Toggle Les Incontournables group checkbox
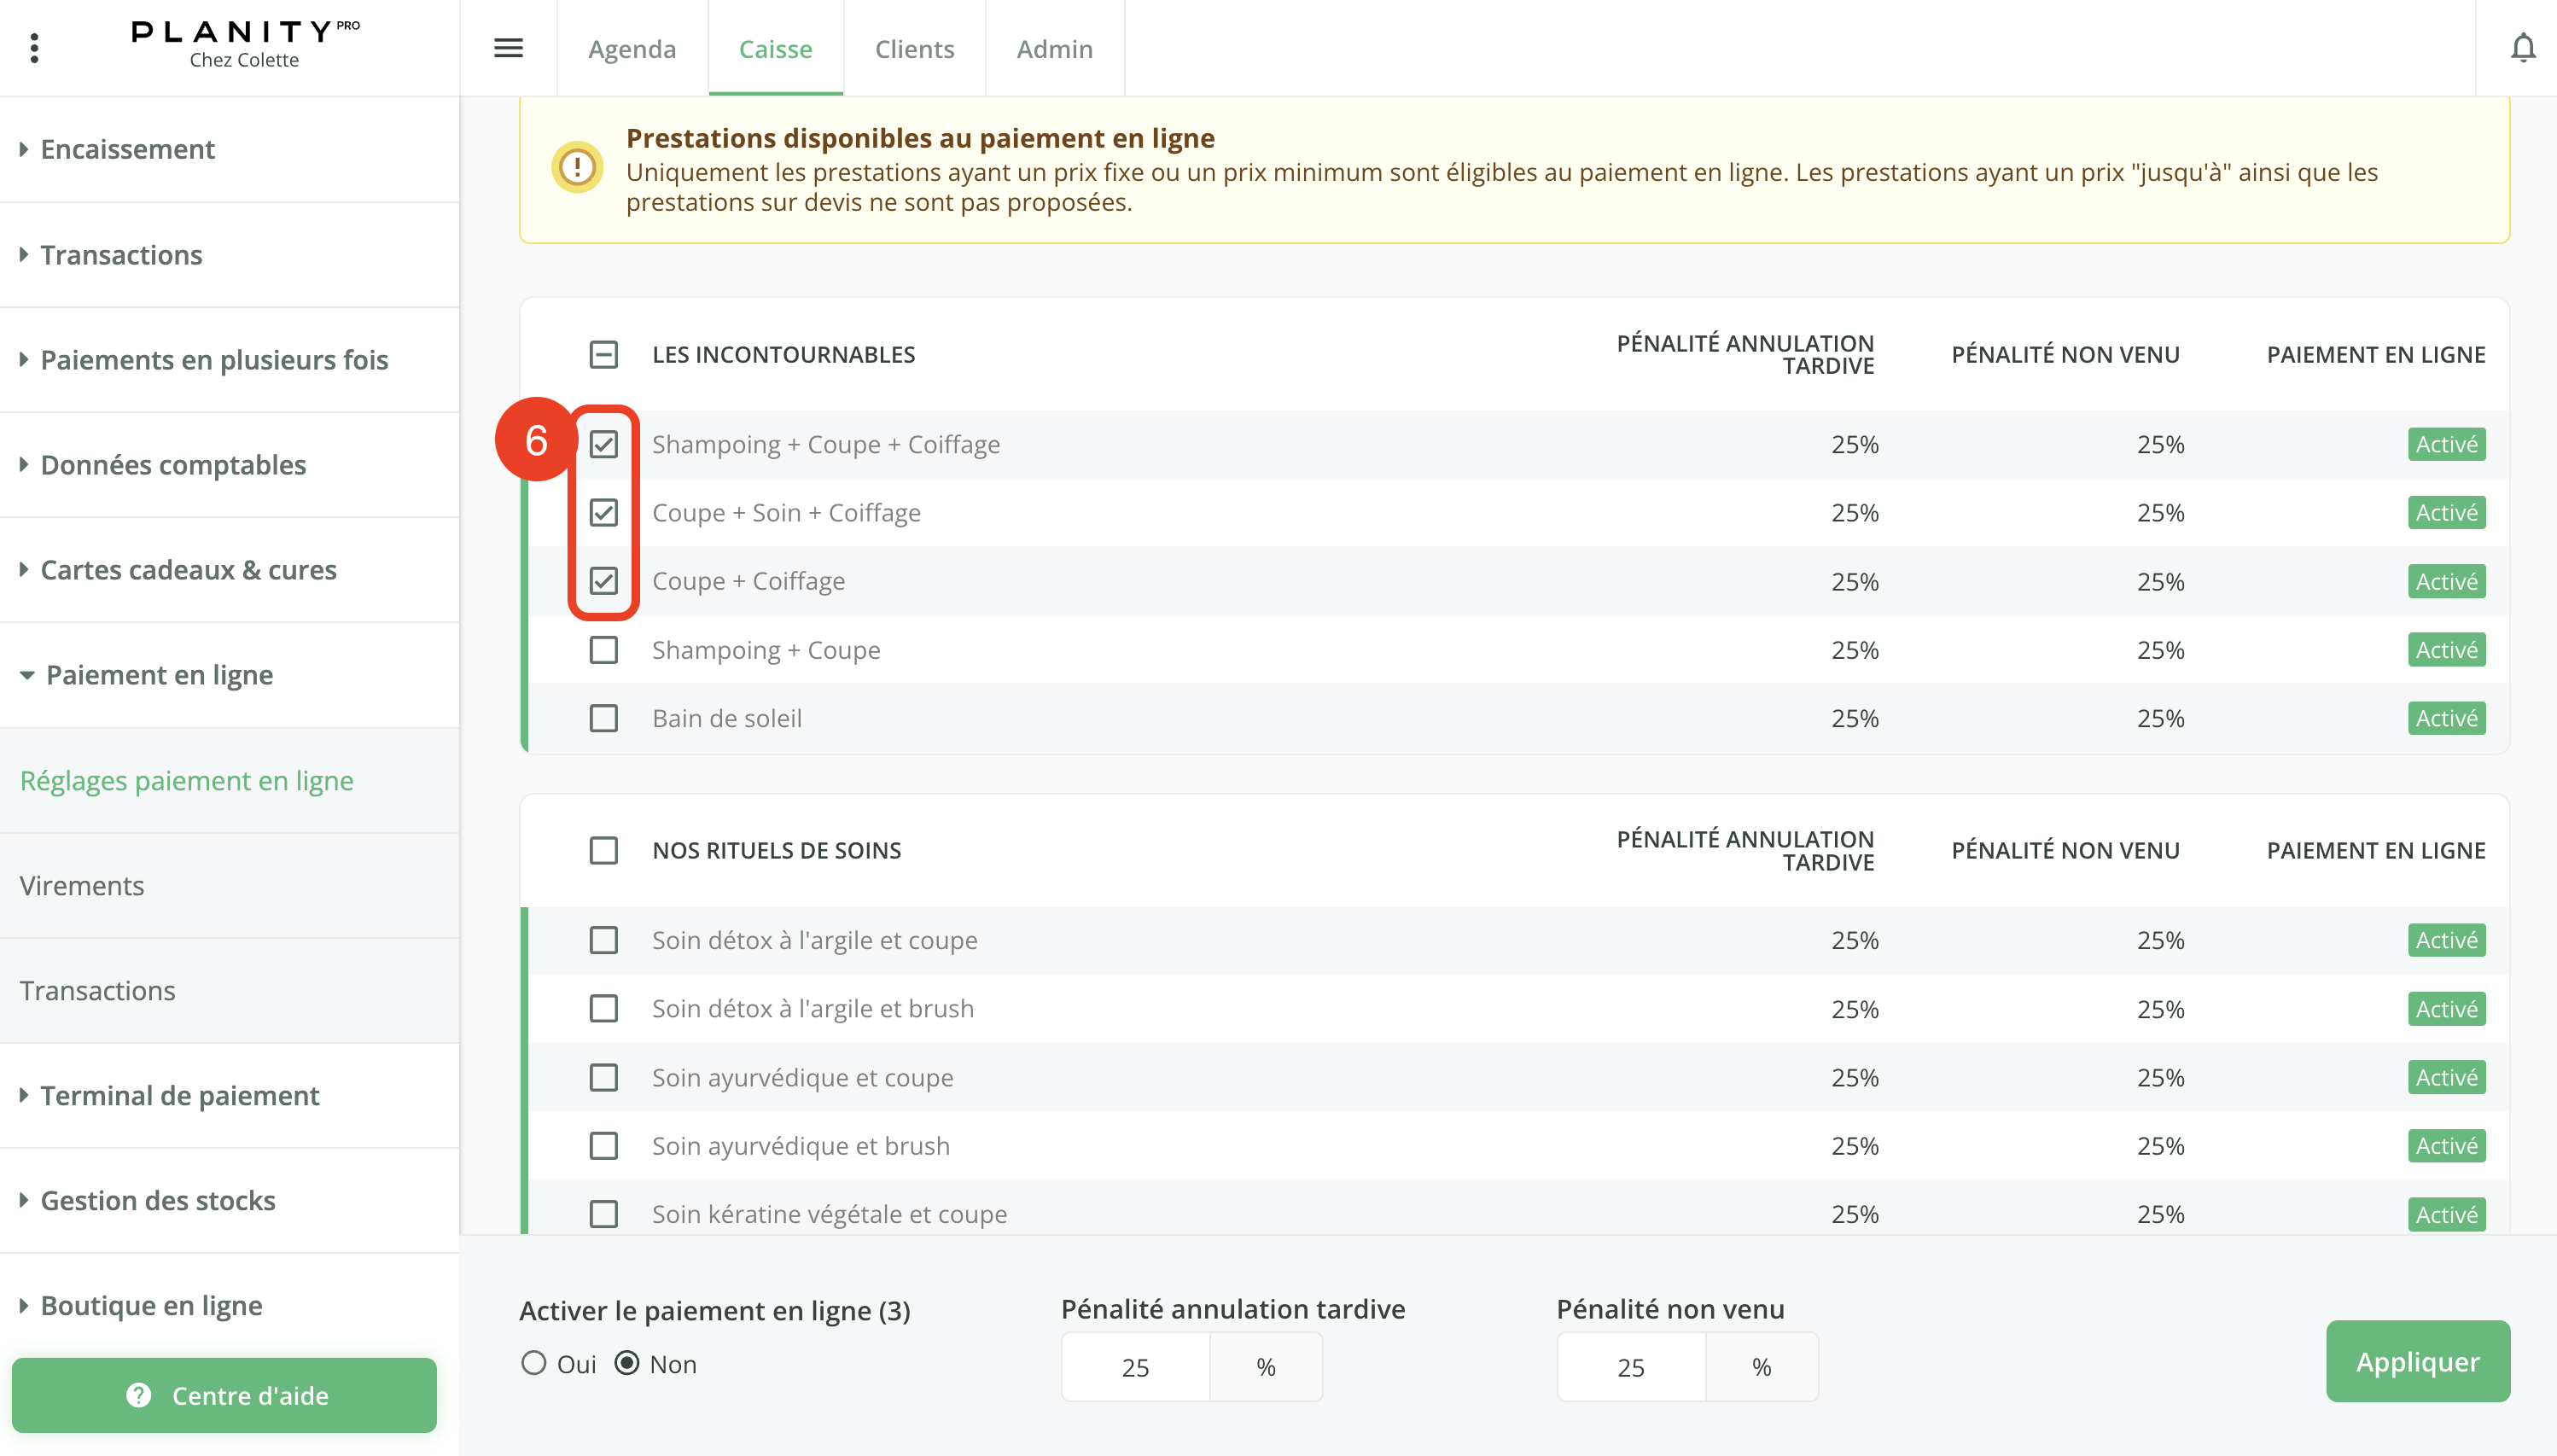Viewport: 2557px width, 1456px height. pyautogui.click(x=603, y=355)
